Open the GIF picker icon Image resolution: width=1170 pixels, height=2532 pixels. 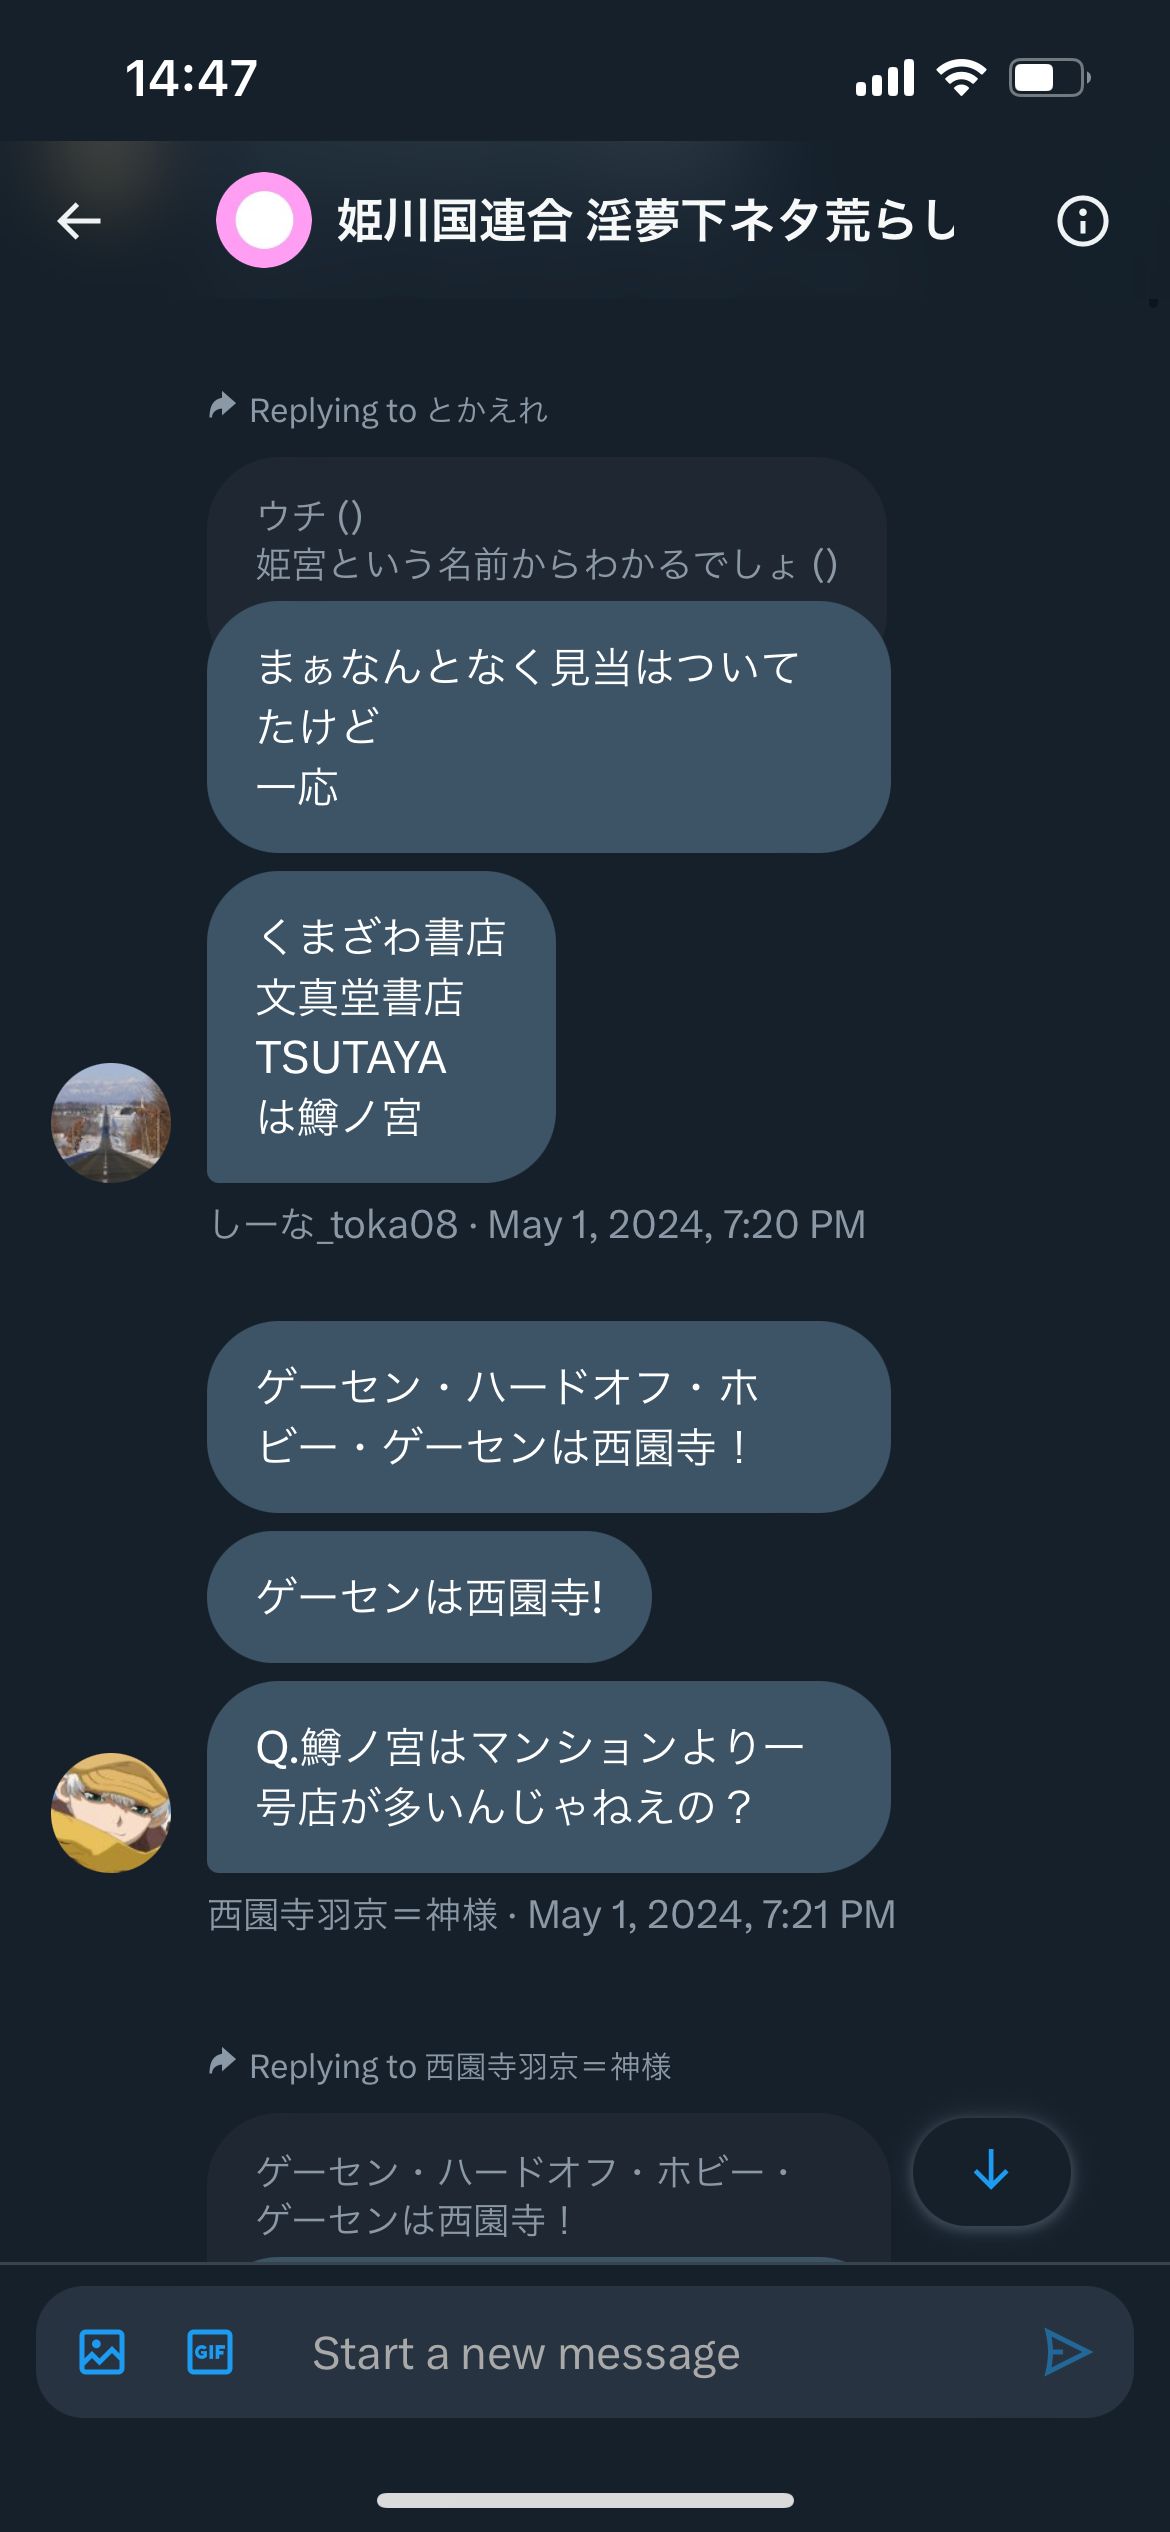(x=210, y=2352)
